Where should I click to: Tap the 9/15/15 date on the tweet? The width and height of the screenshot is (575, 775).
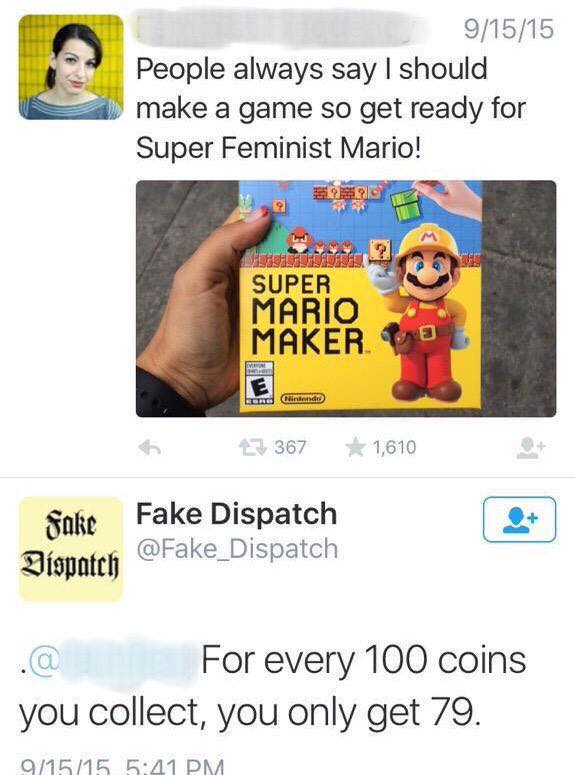[509, 29]
